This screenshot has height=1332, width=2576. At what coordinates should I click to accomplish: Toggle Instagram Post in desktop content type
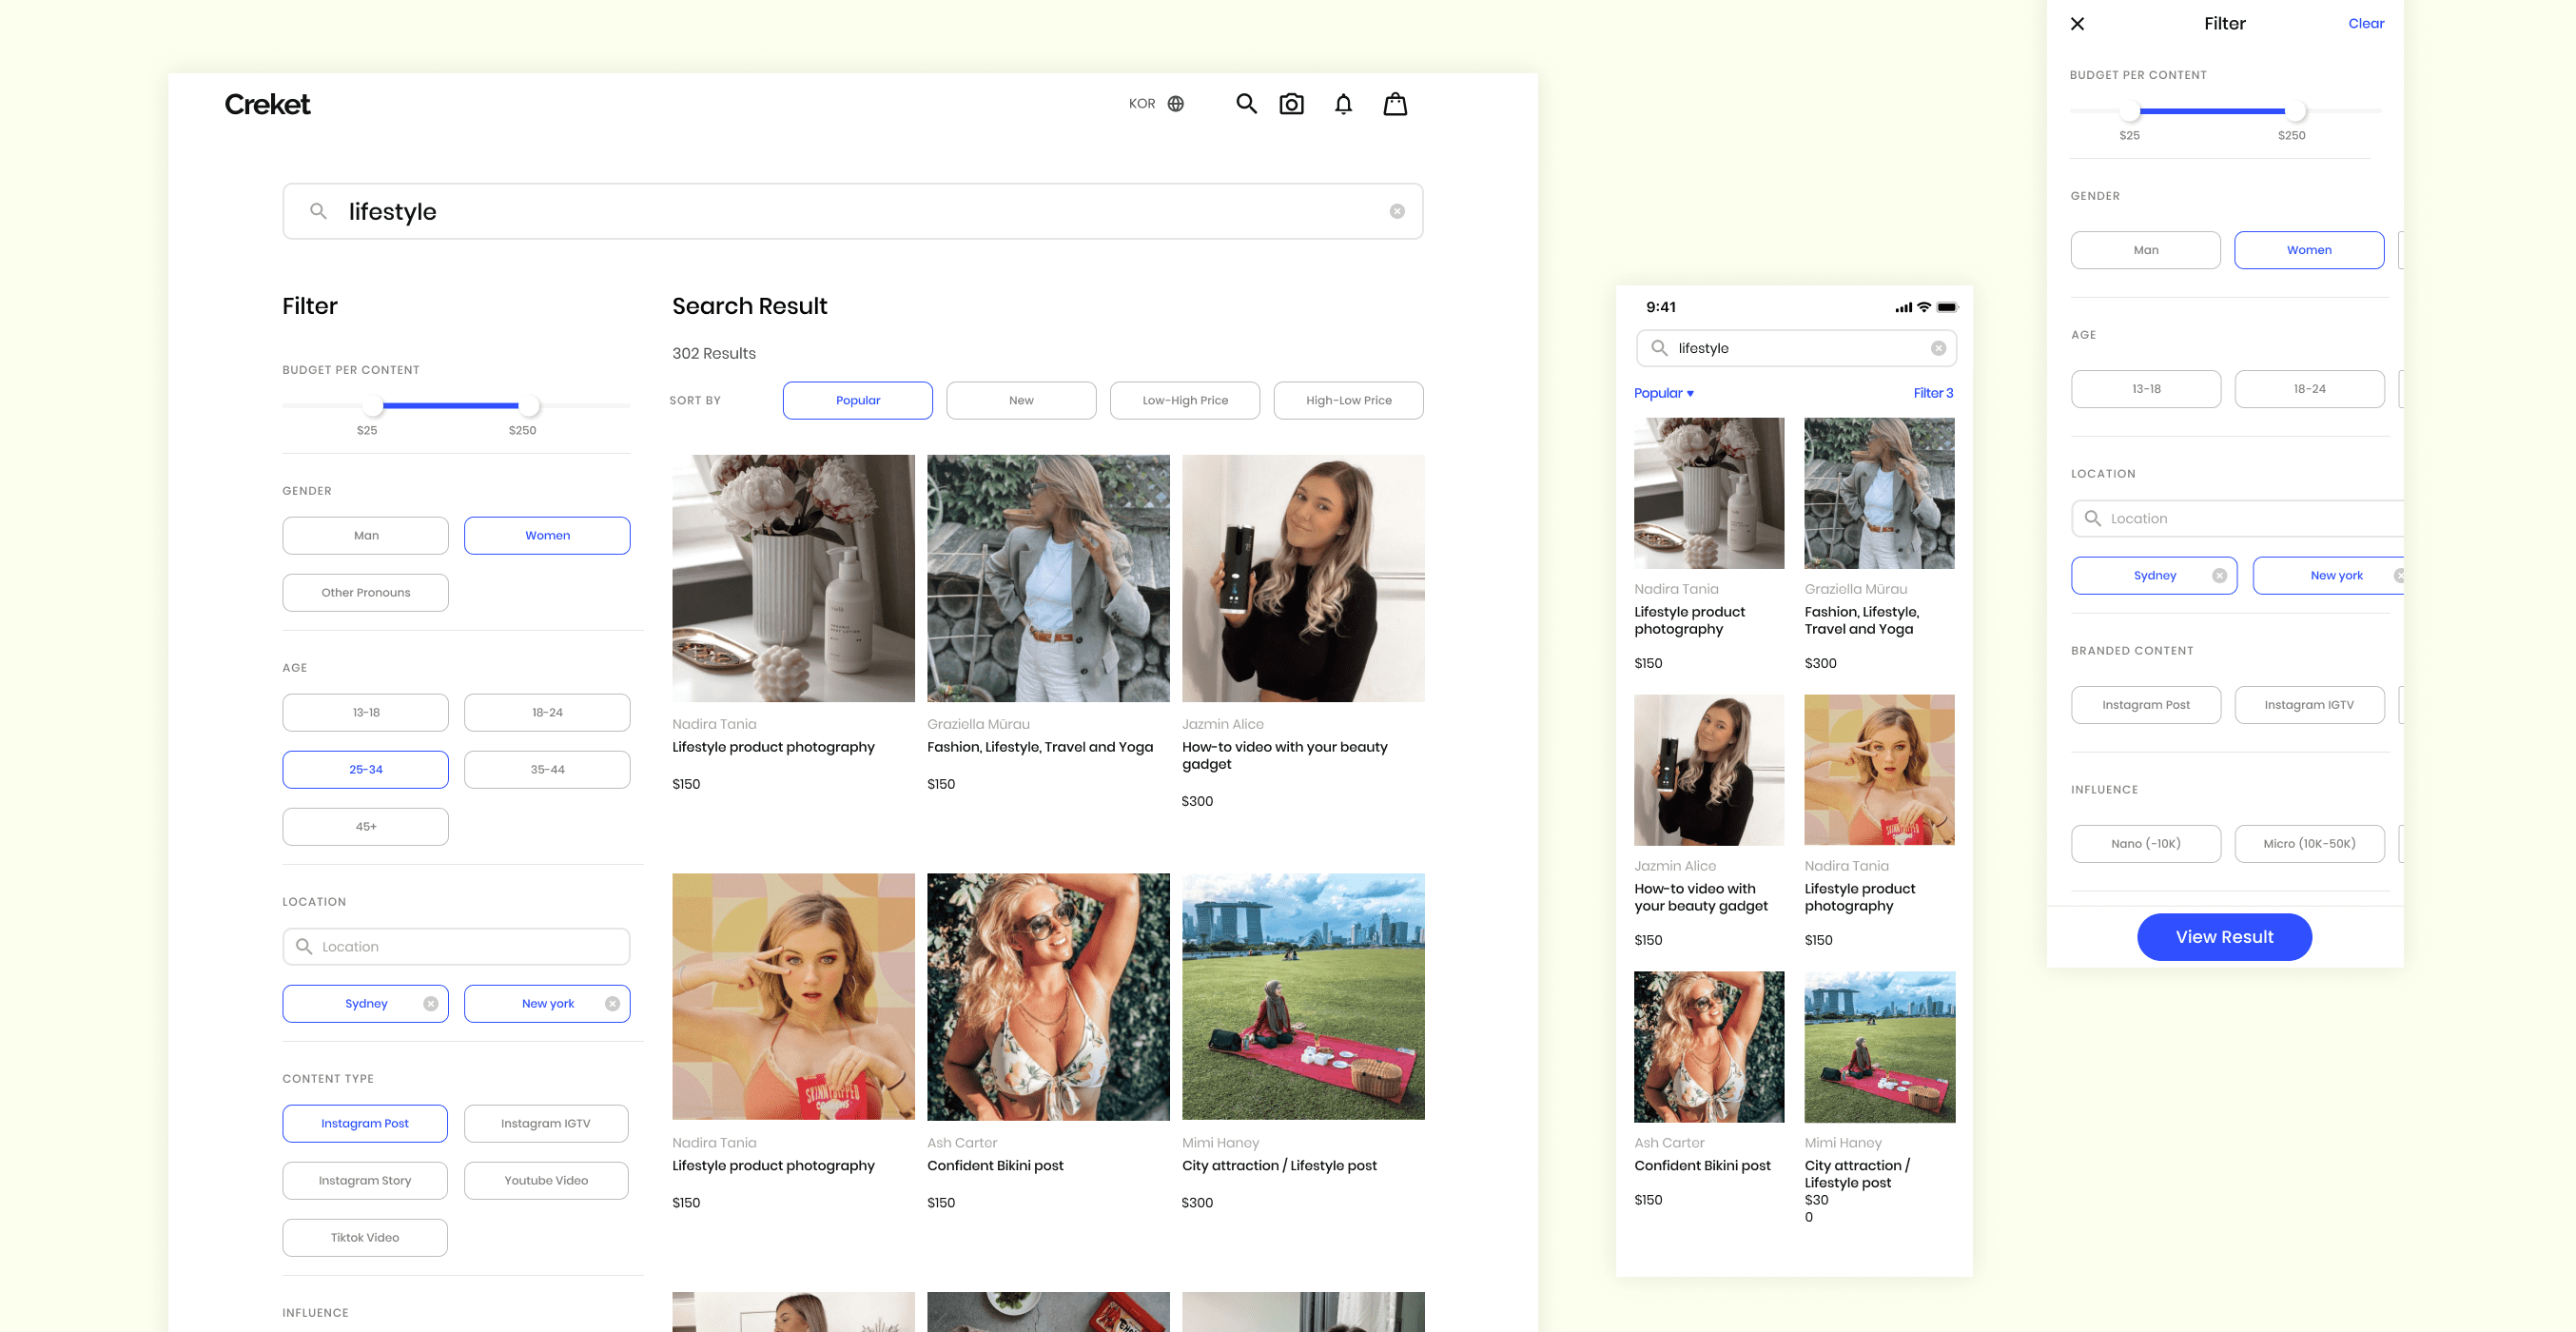tap(365, 1124)
